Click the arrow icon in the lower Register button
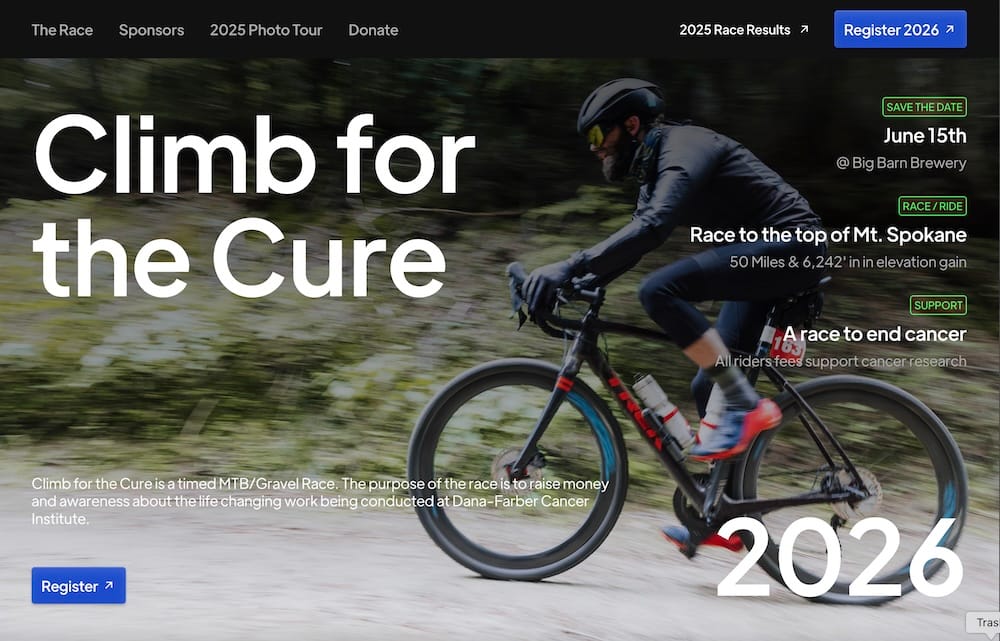1000x641 pixels. [x=109, y=585]
